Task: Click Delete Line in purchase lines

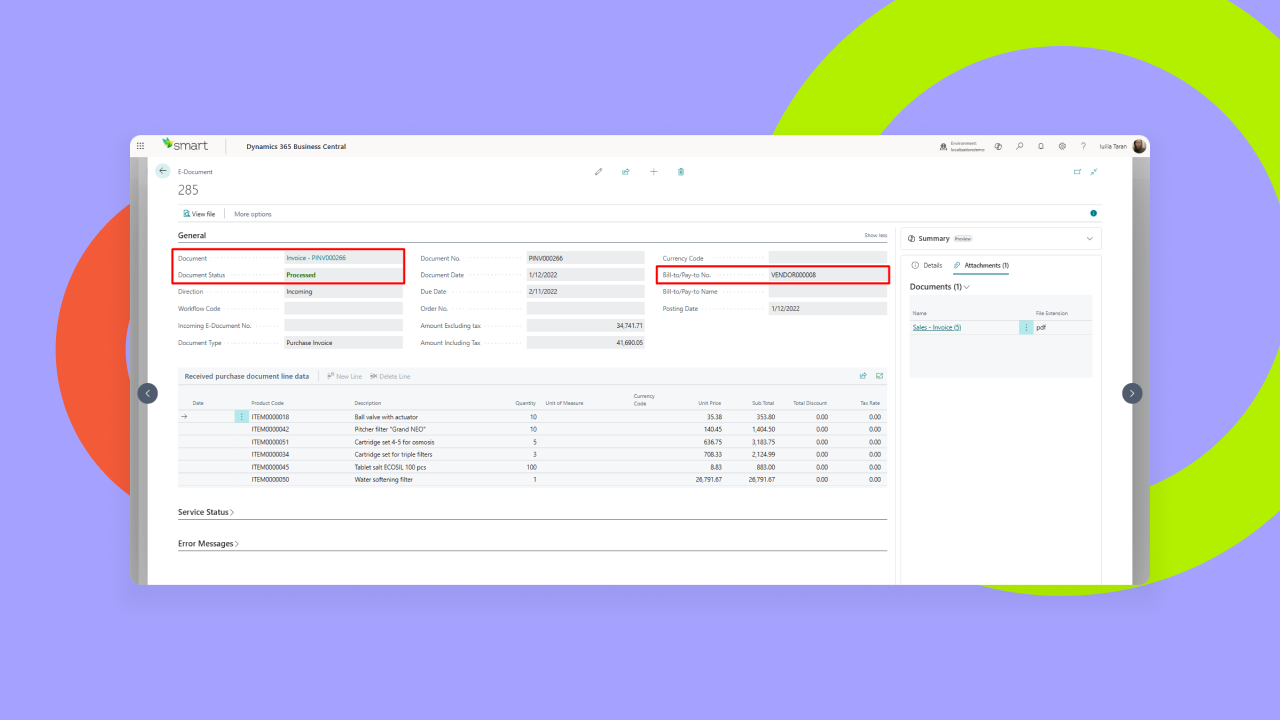Action: tap(390, 376)
